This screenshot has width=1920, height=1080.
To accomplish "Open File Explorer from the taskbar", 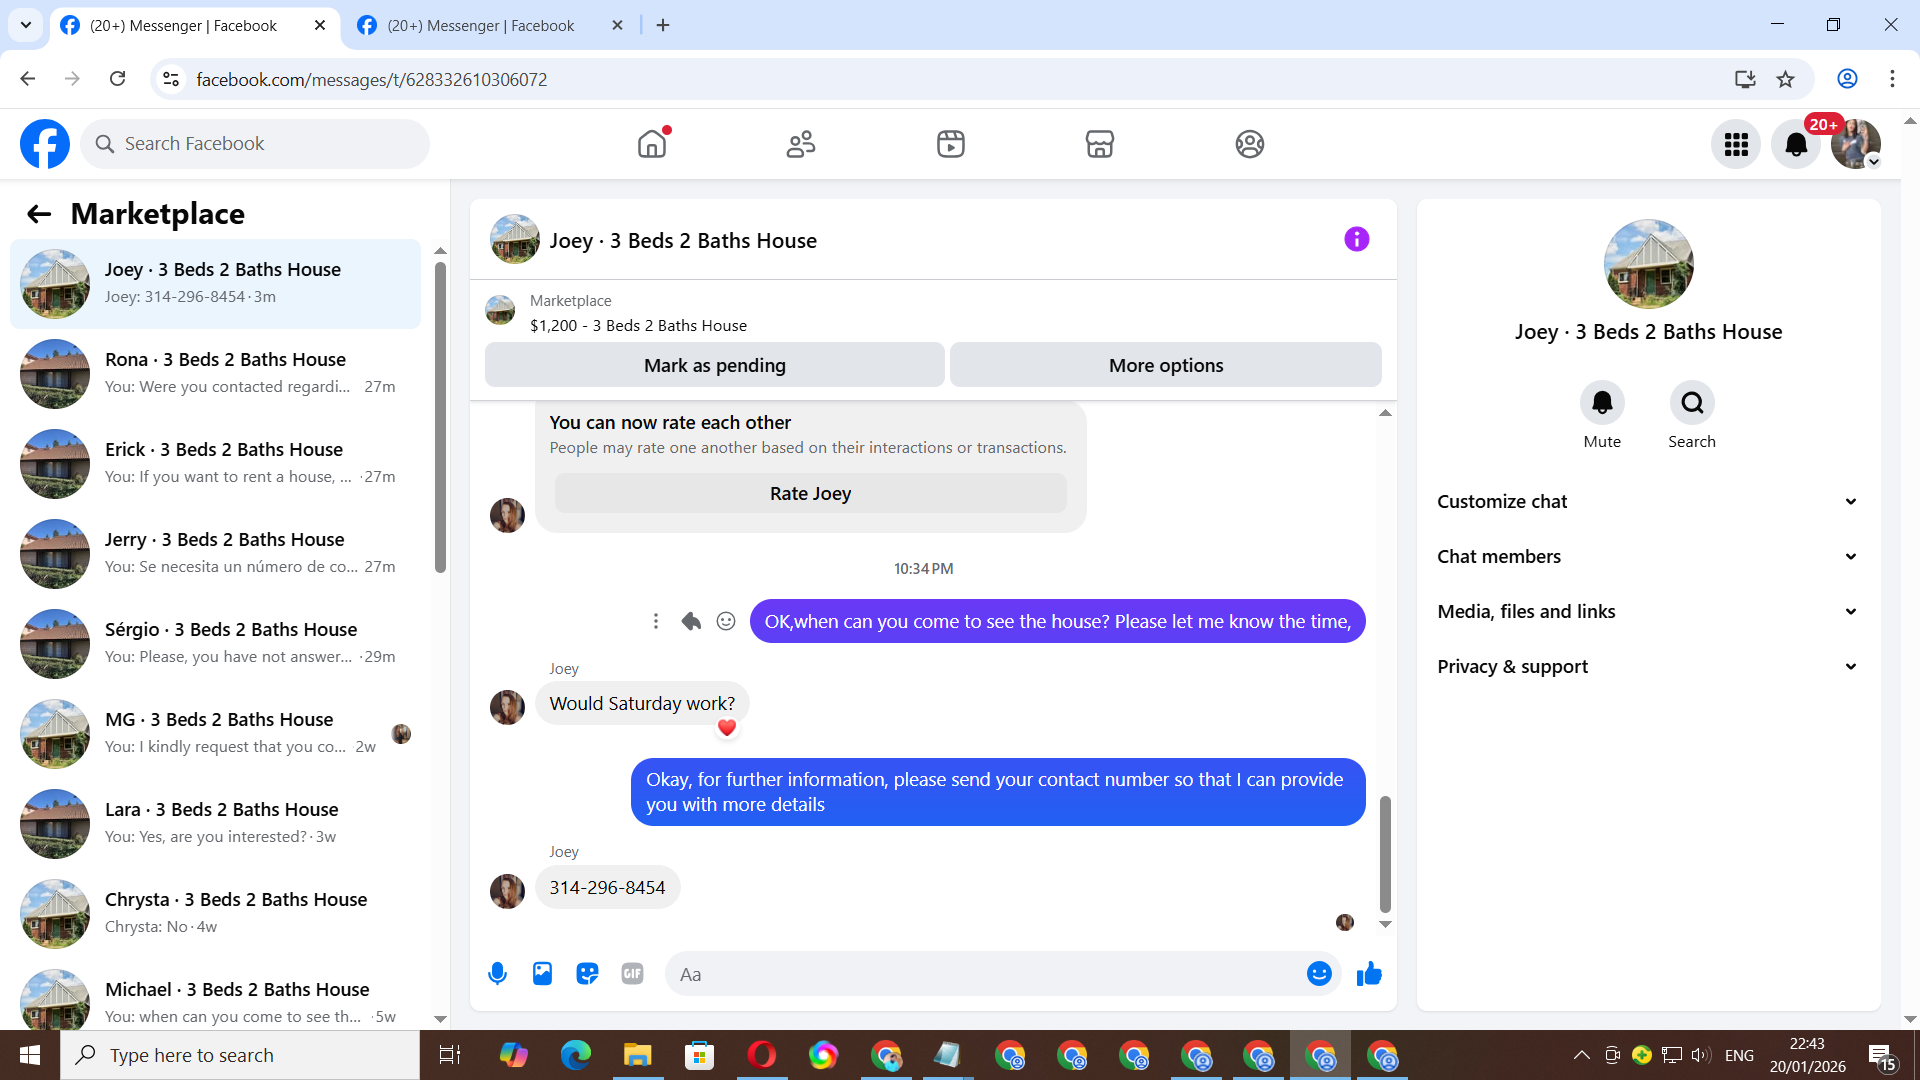I will (638, 1055).
